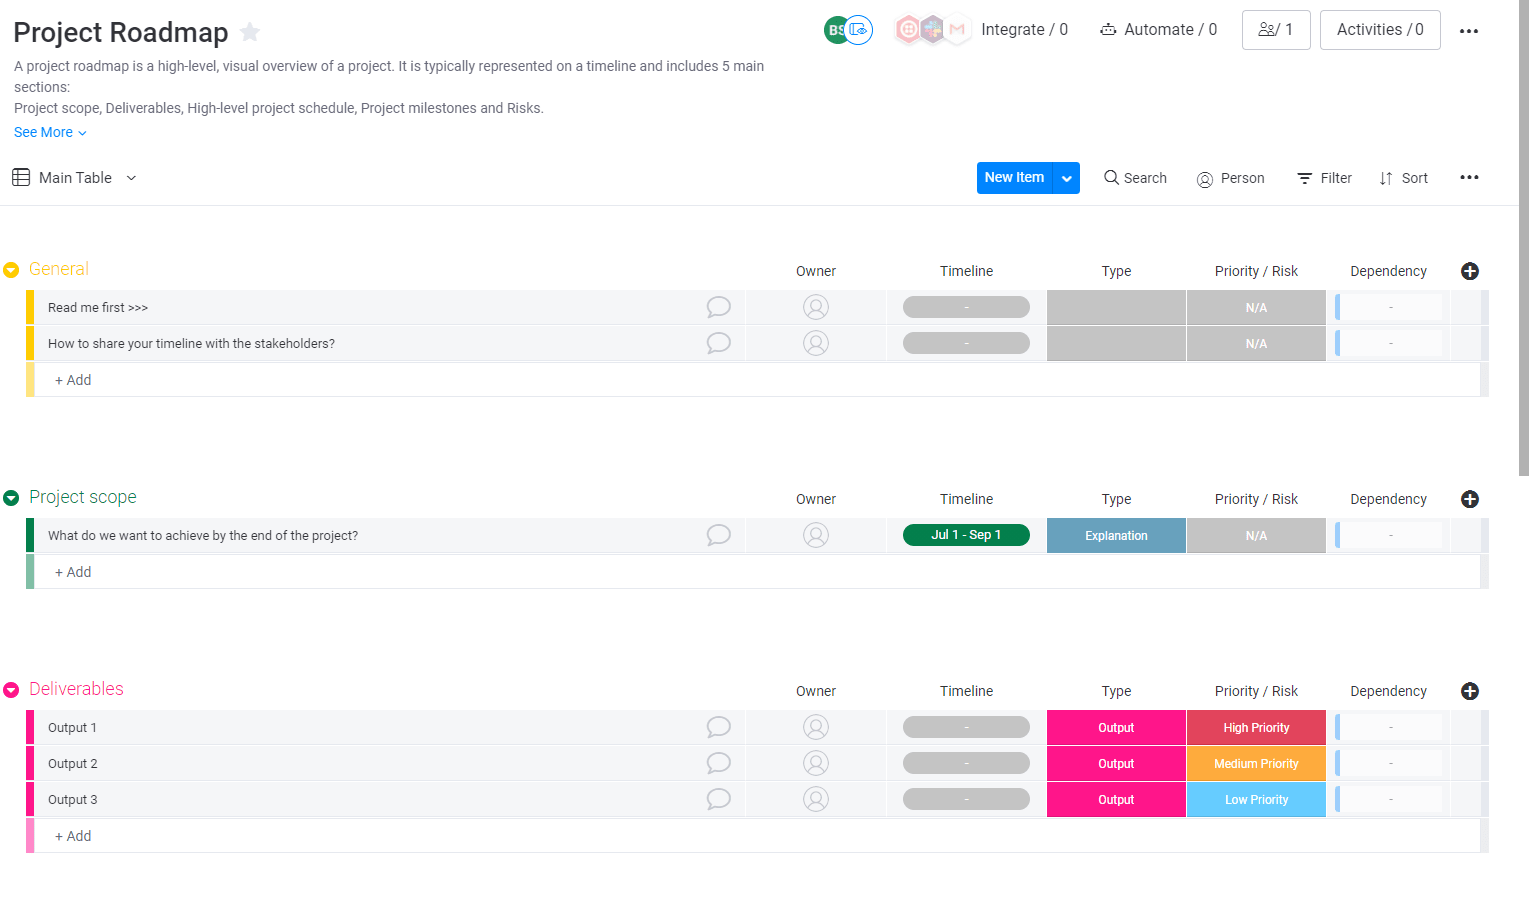Click the Activities / 0 button
This screenshot has width=1529, height=899.
pyautogui.click(x=1380, y=30)
